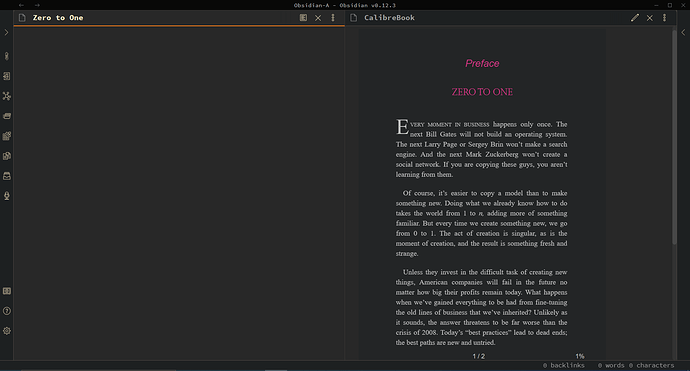Expand the right sidebar with the chevron
The image size is (690, 371).
(x=683, y=33)
